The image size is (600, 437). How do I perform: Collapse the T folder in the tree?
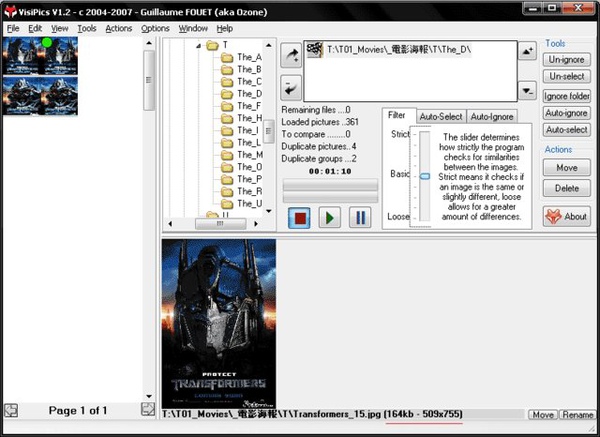199,46
